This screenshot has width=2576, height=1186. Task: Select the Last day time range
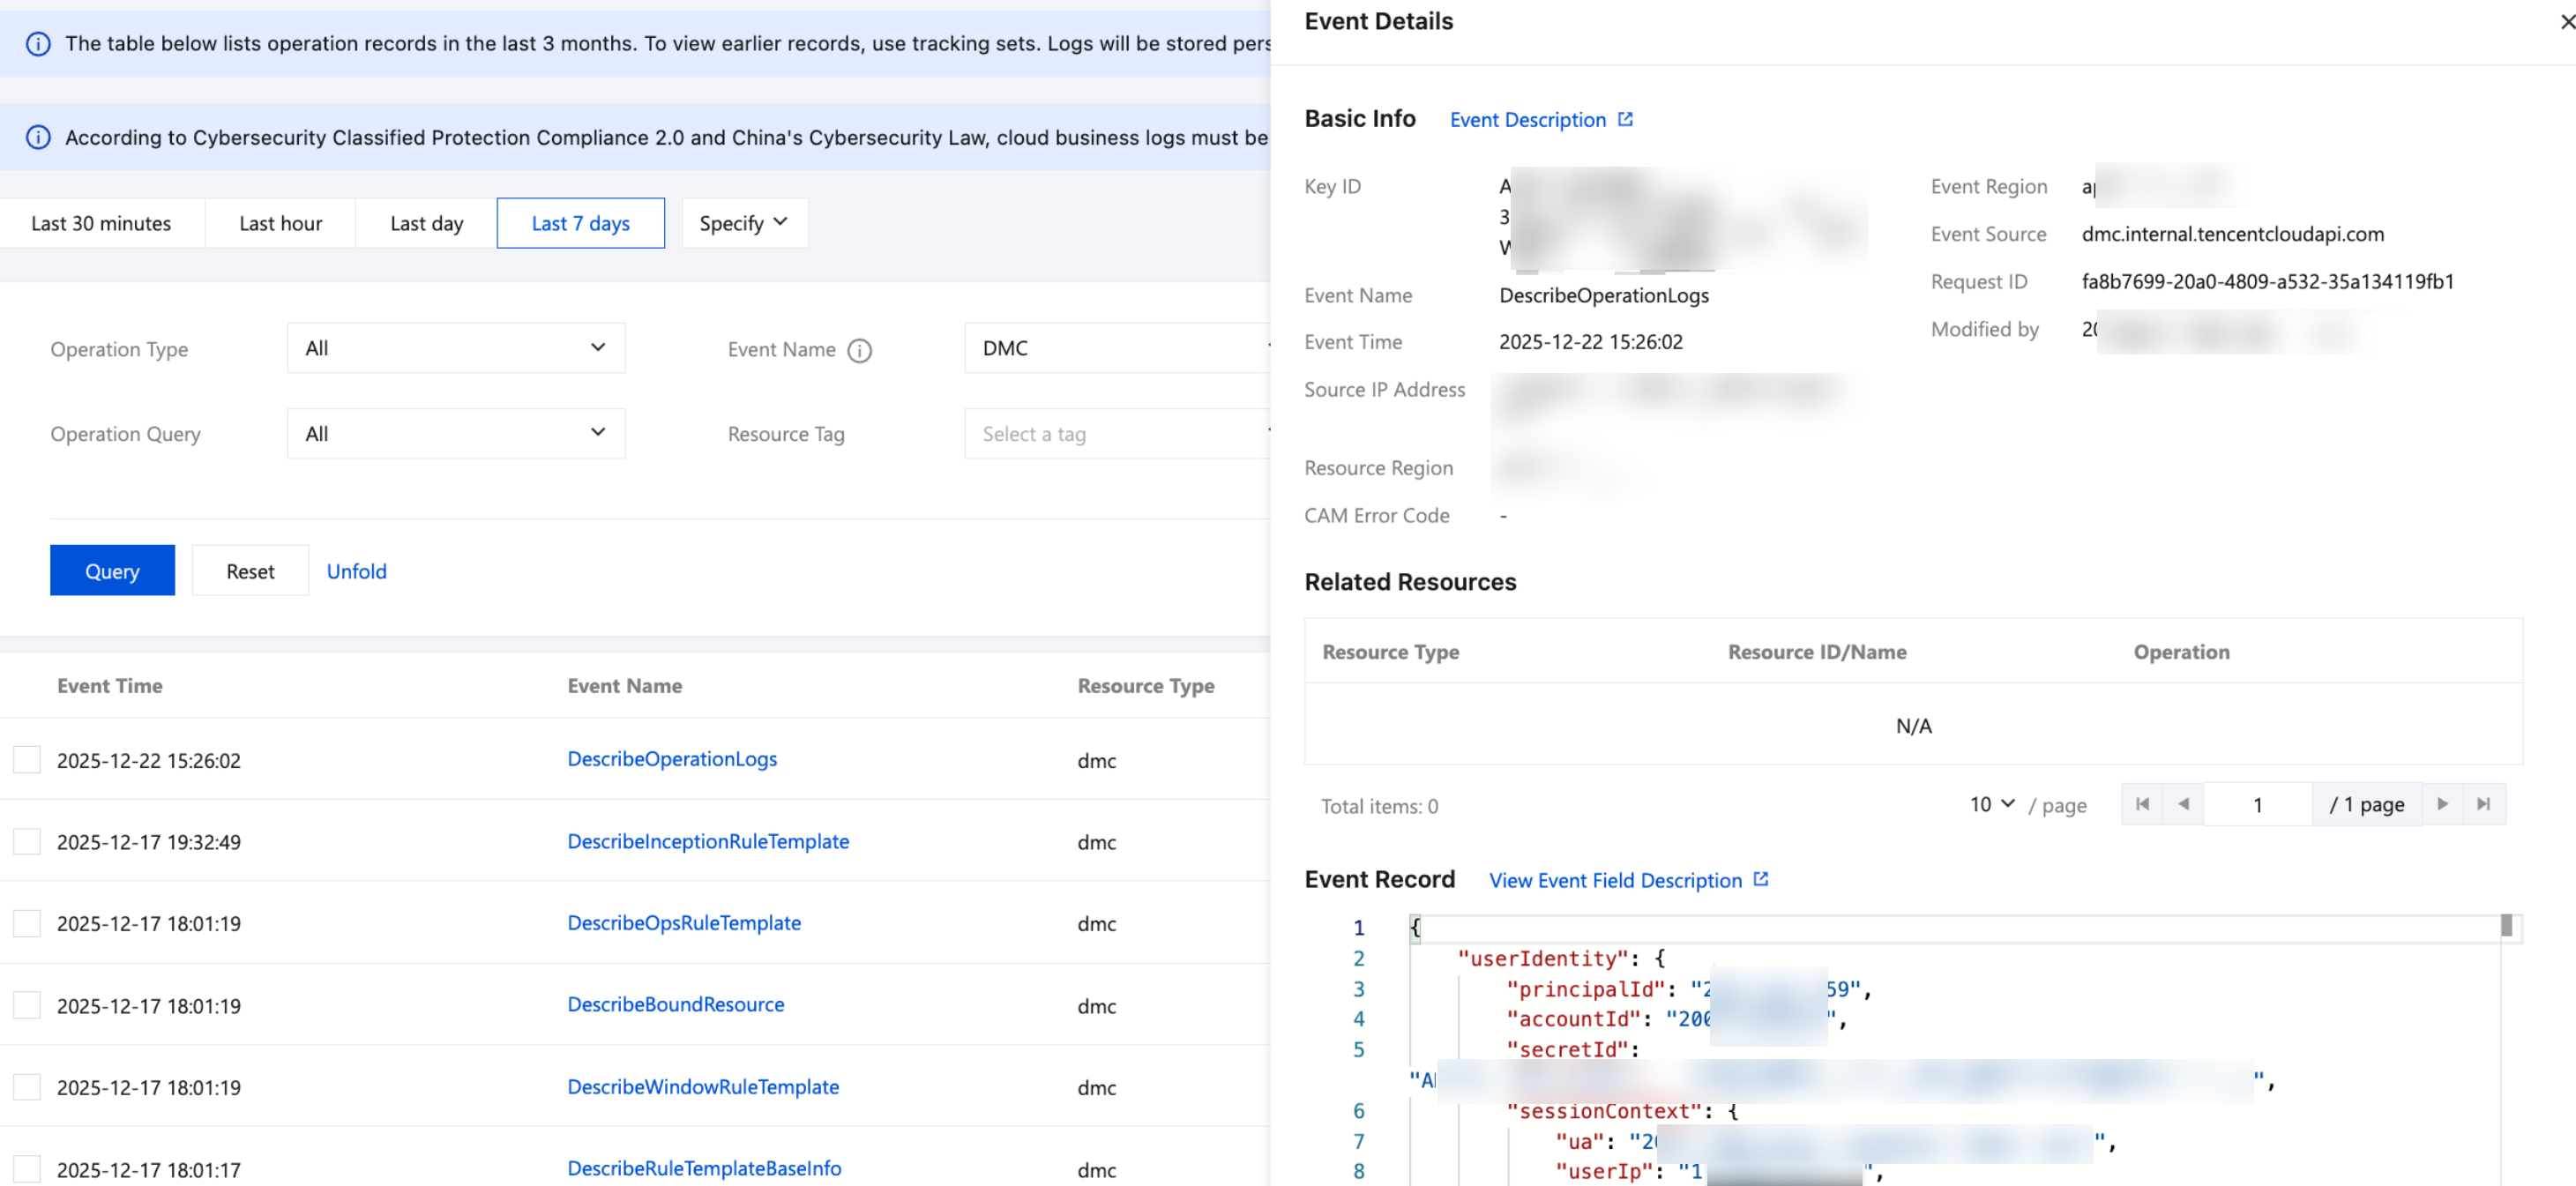(x=426, y=223)
